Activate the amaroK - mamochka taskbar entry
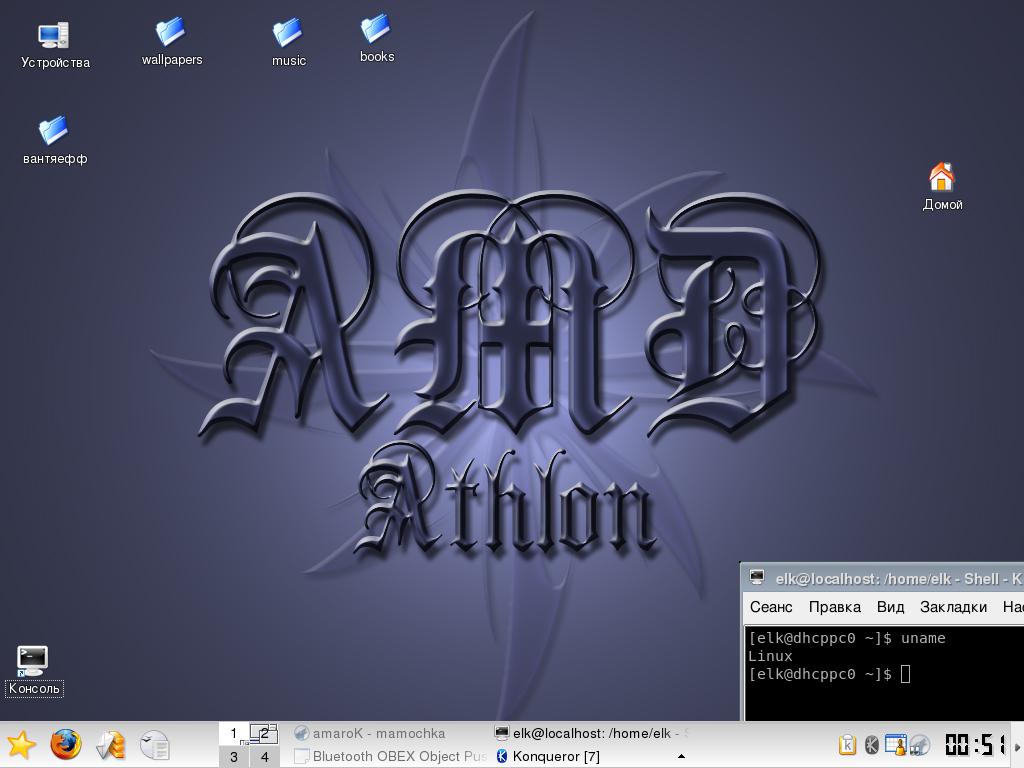This screenshot has width=1024, height=768. coord(389,733)
